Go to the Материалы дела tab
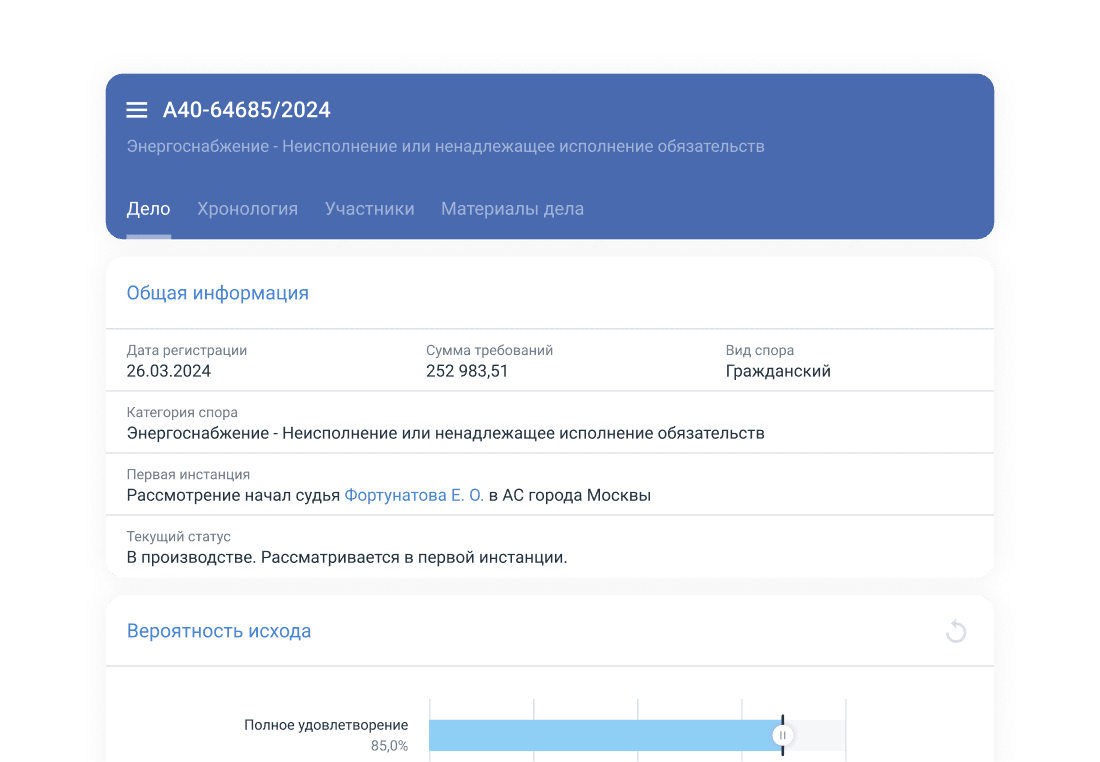Image resolution: width=1100 pixels, height=762 pixels. [512, 209]
